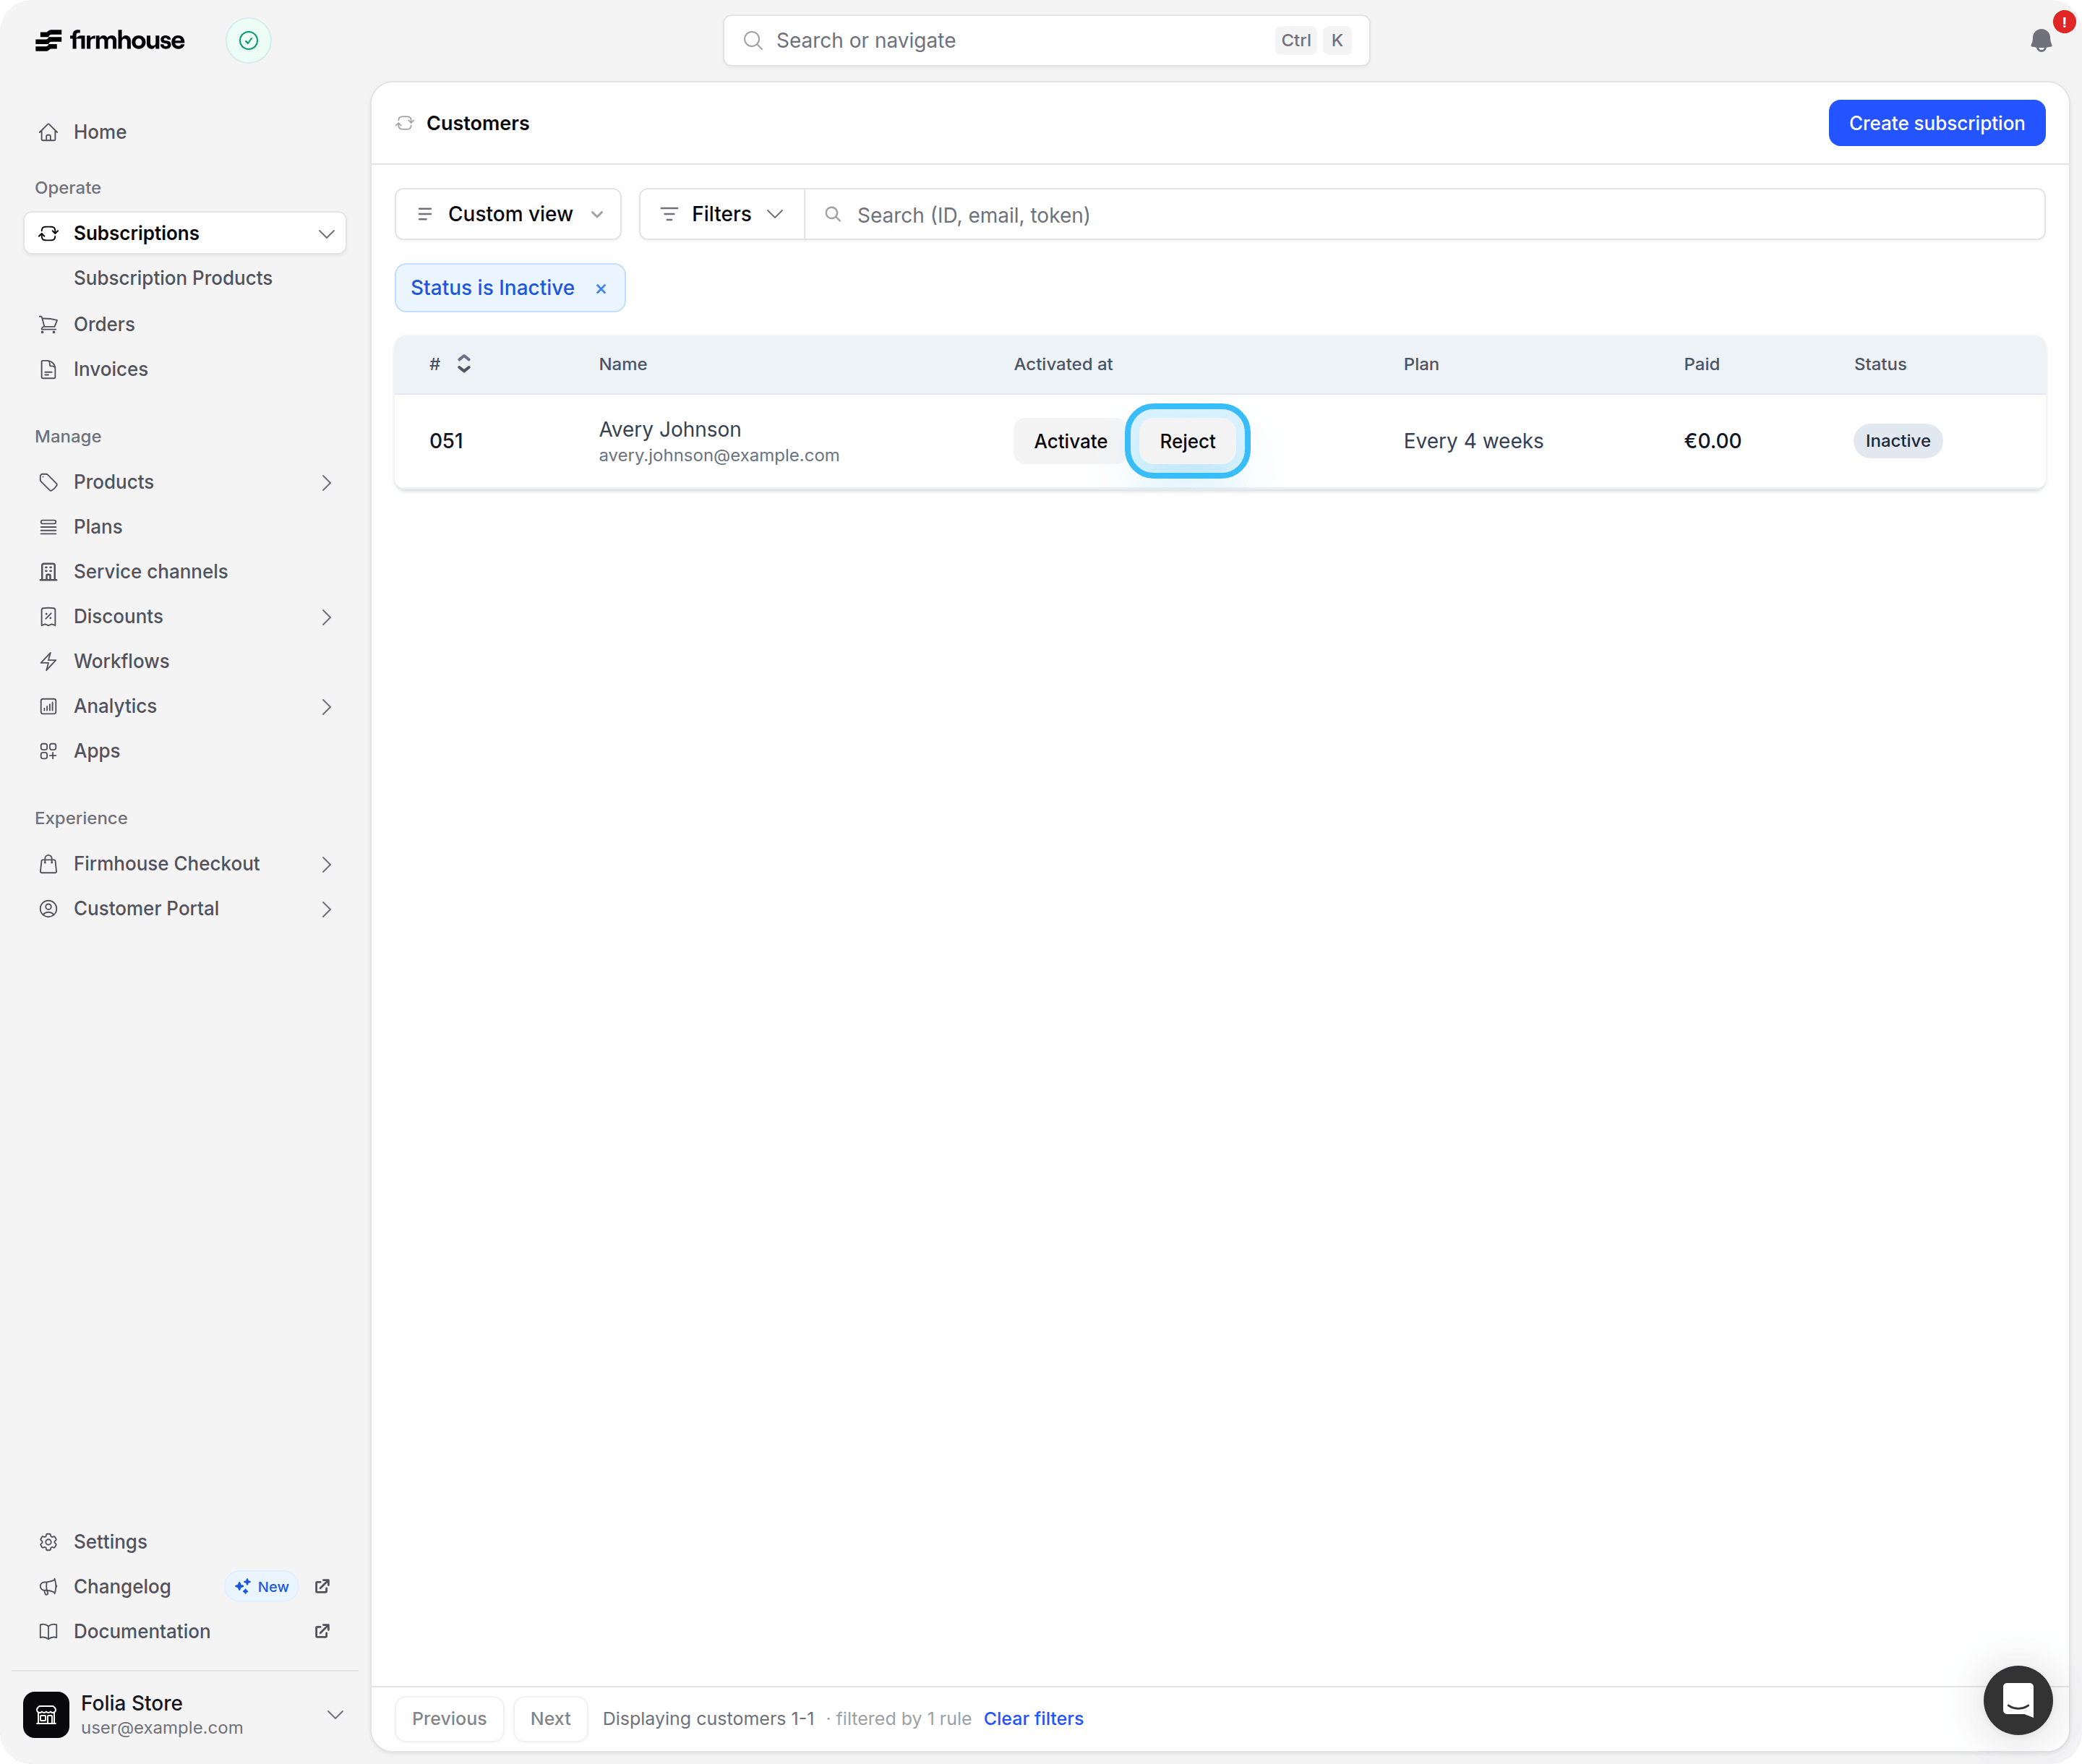
Task: Click the Customer Portal user icon
Action: (x=48, y=909)
